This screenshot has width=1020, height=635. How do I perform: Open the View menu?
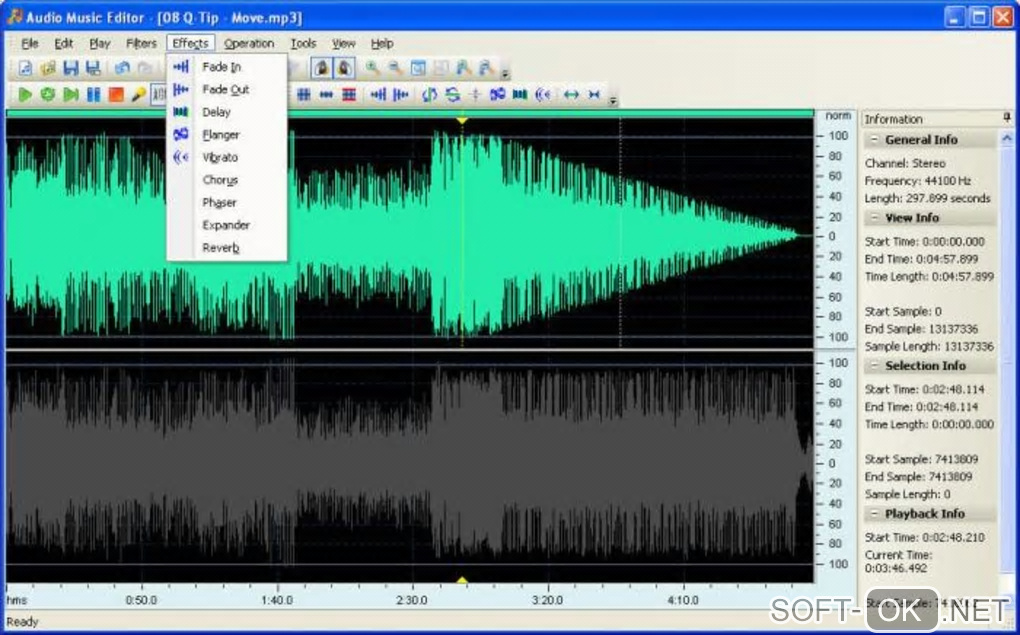(x=343, y=44)
